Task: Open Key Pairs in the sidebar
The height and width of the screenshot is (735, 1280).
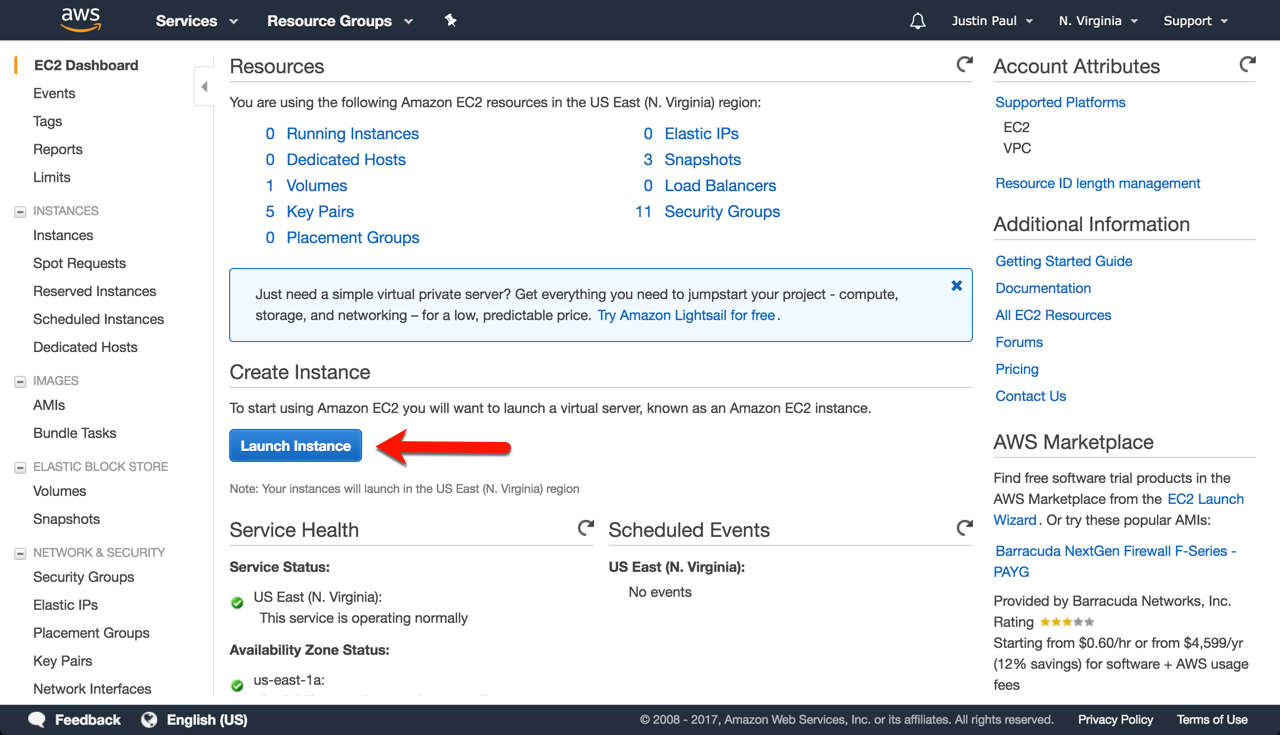Action: point(63,661)
